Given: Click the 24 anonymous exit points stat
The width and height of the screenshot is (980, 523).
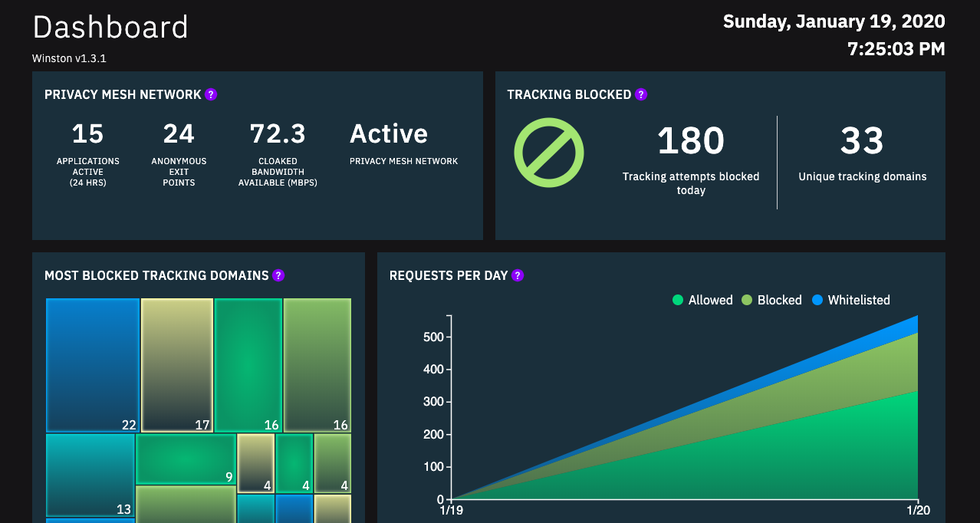Looking at the screenshot, I should point(178,134).
